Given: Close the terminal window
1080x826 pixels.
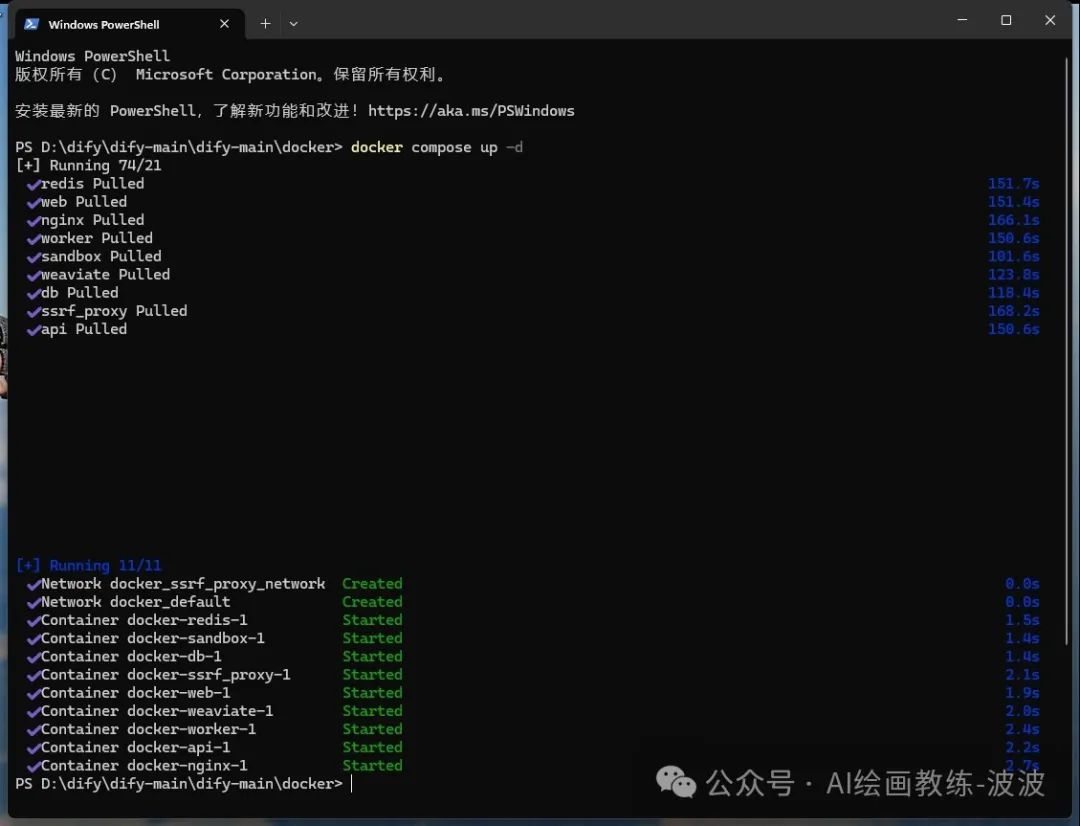Looking at the screenshot, I should tap(1050, 20).
